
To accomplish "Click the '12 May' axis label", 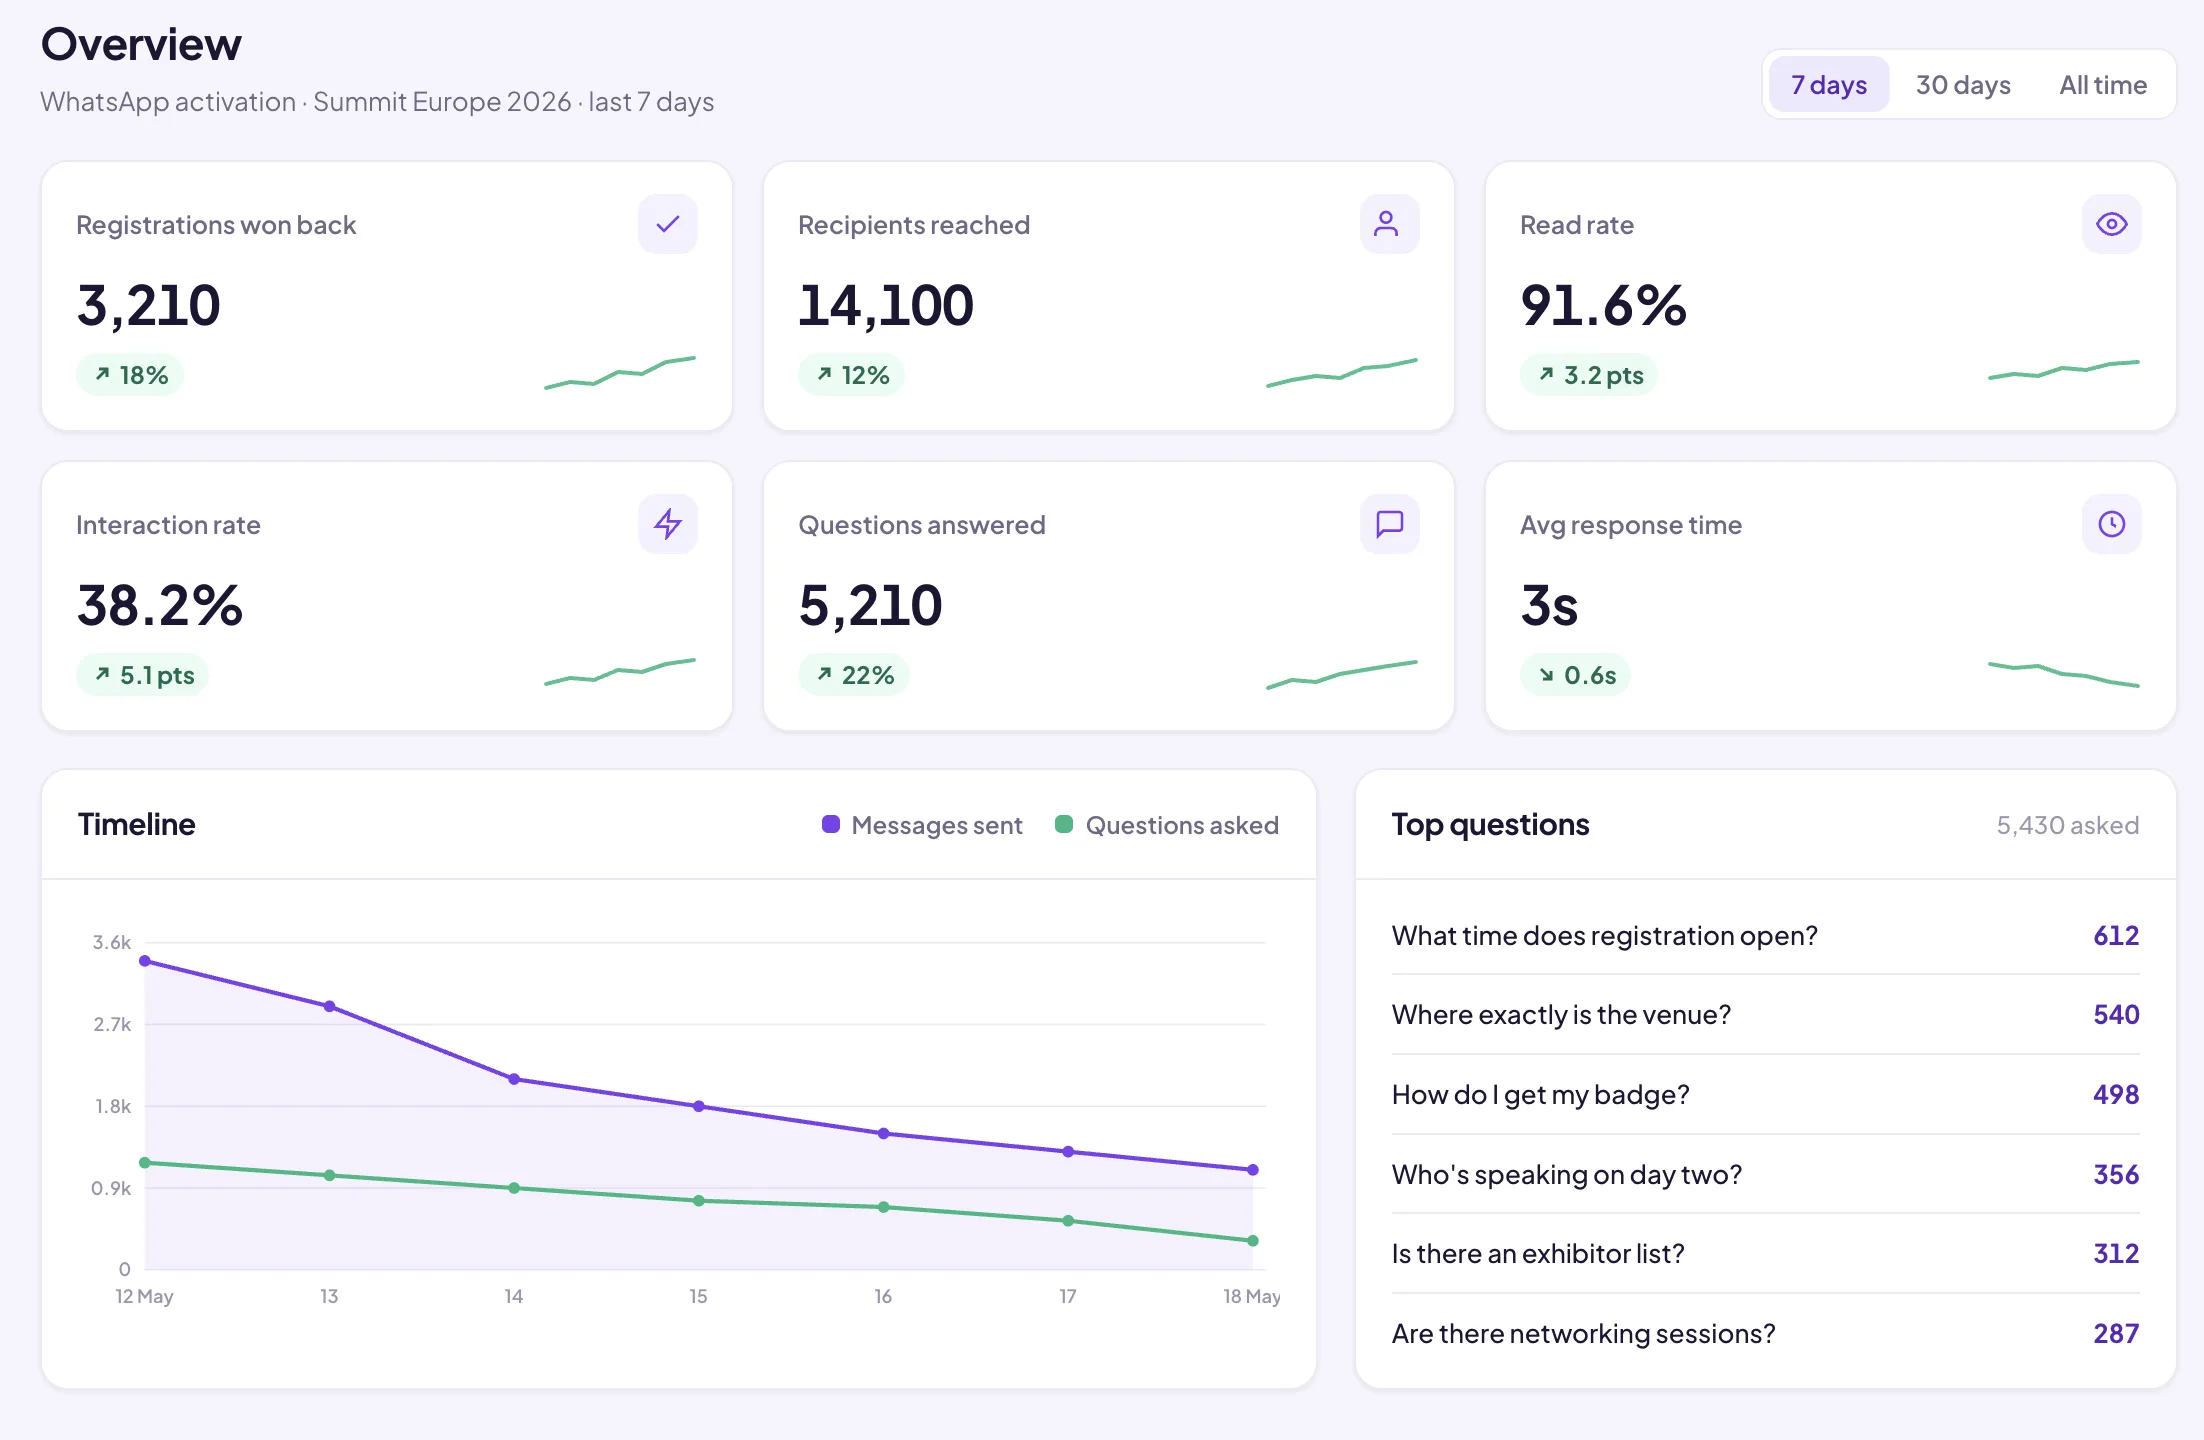I will (144, 1296).
